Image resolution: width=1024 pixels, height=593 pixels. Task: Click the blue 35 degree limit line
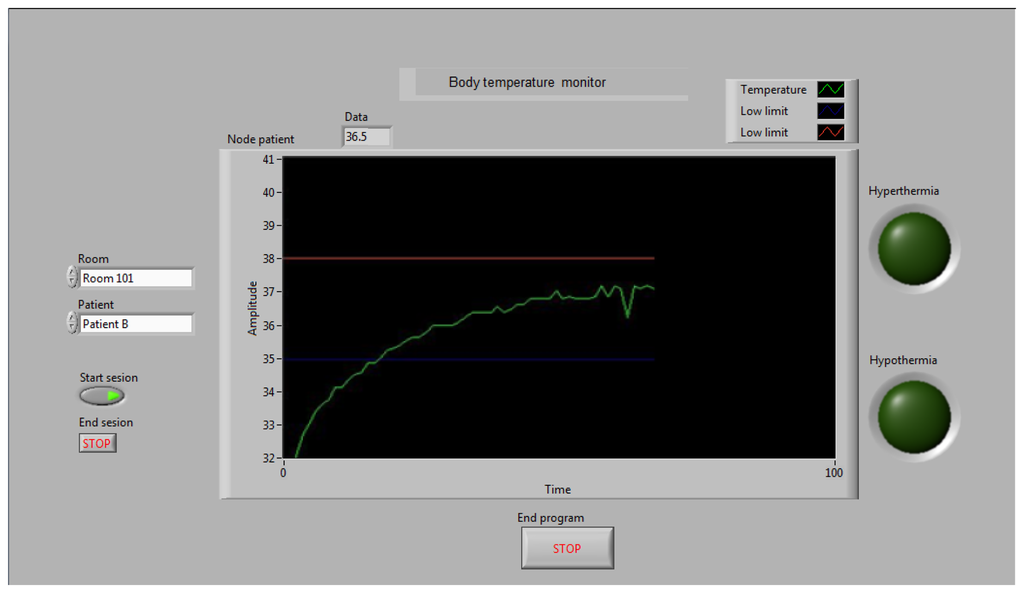pyautogui.click(x=470, y=359)
